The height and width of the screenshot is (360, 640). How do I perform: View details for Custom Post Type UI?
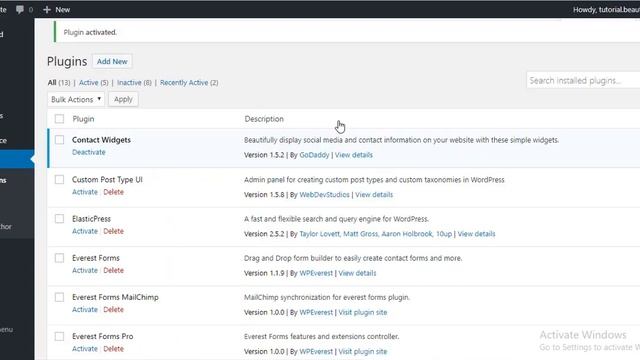pos(374,195)
